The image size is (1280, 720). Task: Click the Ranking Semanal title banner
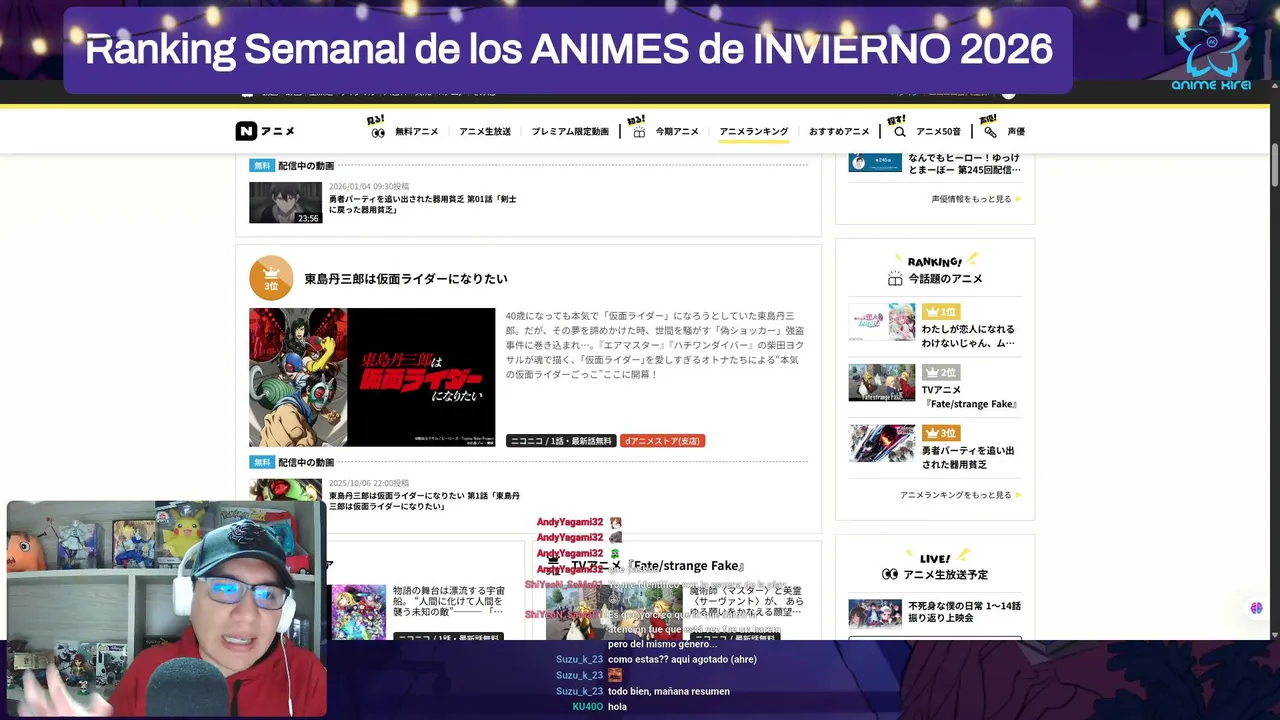pos(568,50)
